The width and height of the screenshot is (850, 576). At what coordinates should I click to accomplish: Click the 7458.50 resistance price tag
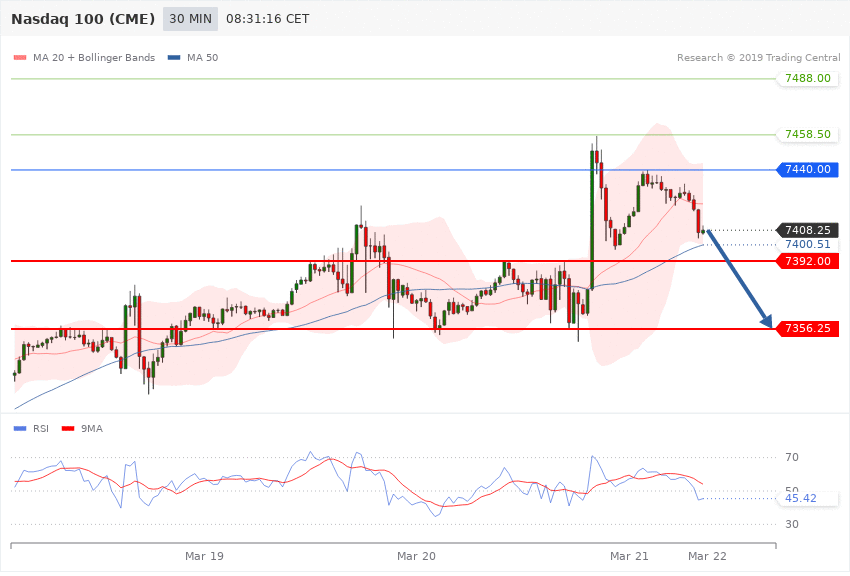(x=808, y=134)
